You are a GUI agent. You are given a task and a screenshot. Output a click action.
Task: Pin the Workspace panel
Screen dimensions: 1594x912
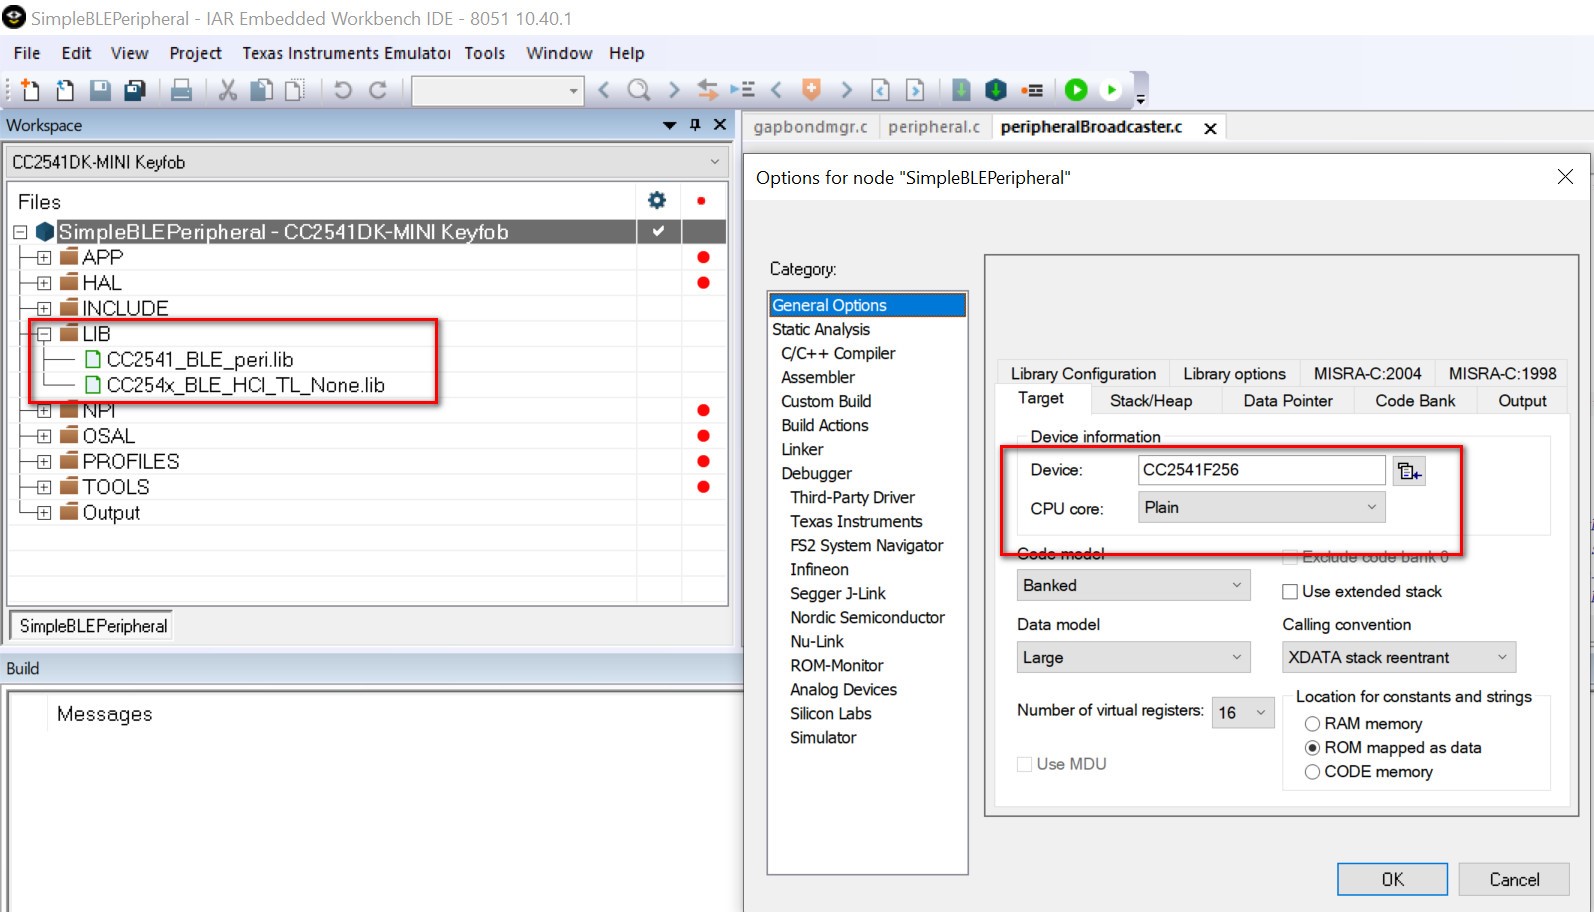coord(695,125)
